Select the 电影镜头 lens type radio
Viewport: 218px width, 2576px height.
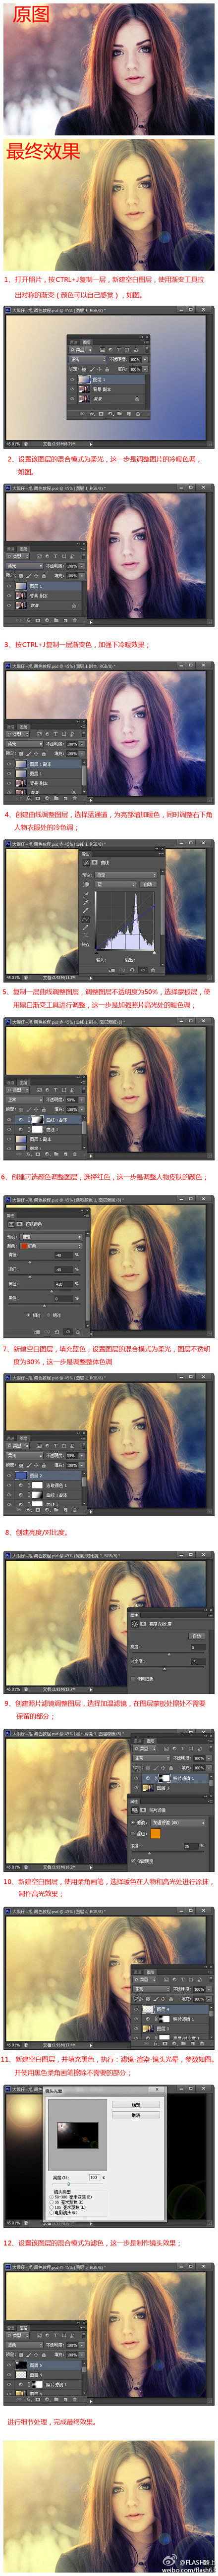51,2213
